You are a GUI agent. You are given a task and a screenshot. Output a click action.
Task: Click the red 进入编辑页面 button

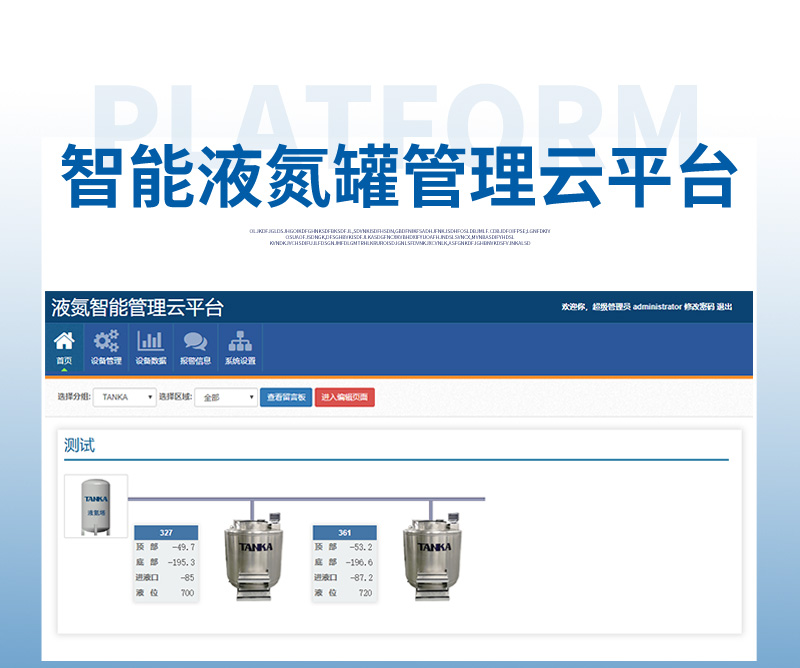click(x=345, y=397)
